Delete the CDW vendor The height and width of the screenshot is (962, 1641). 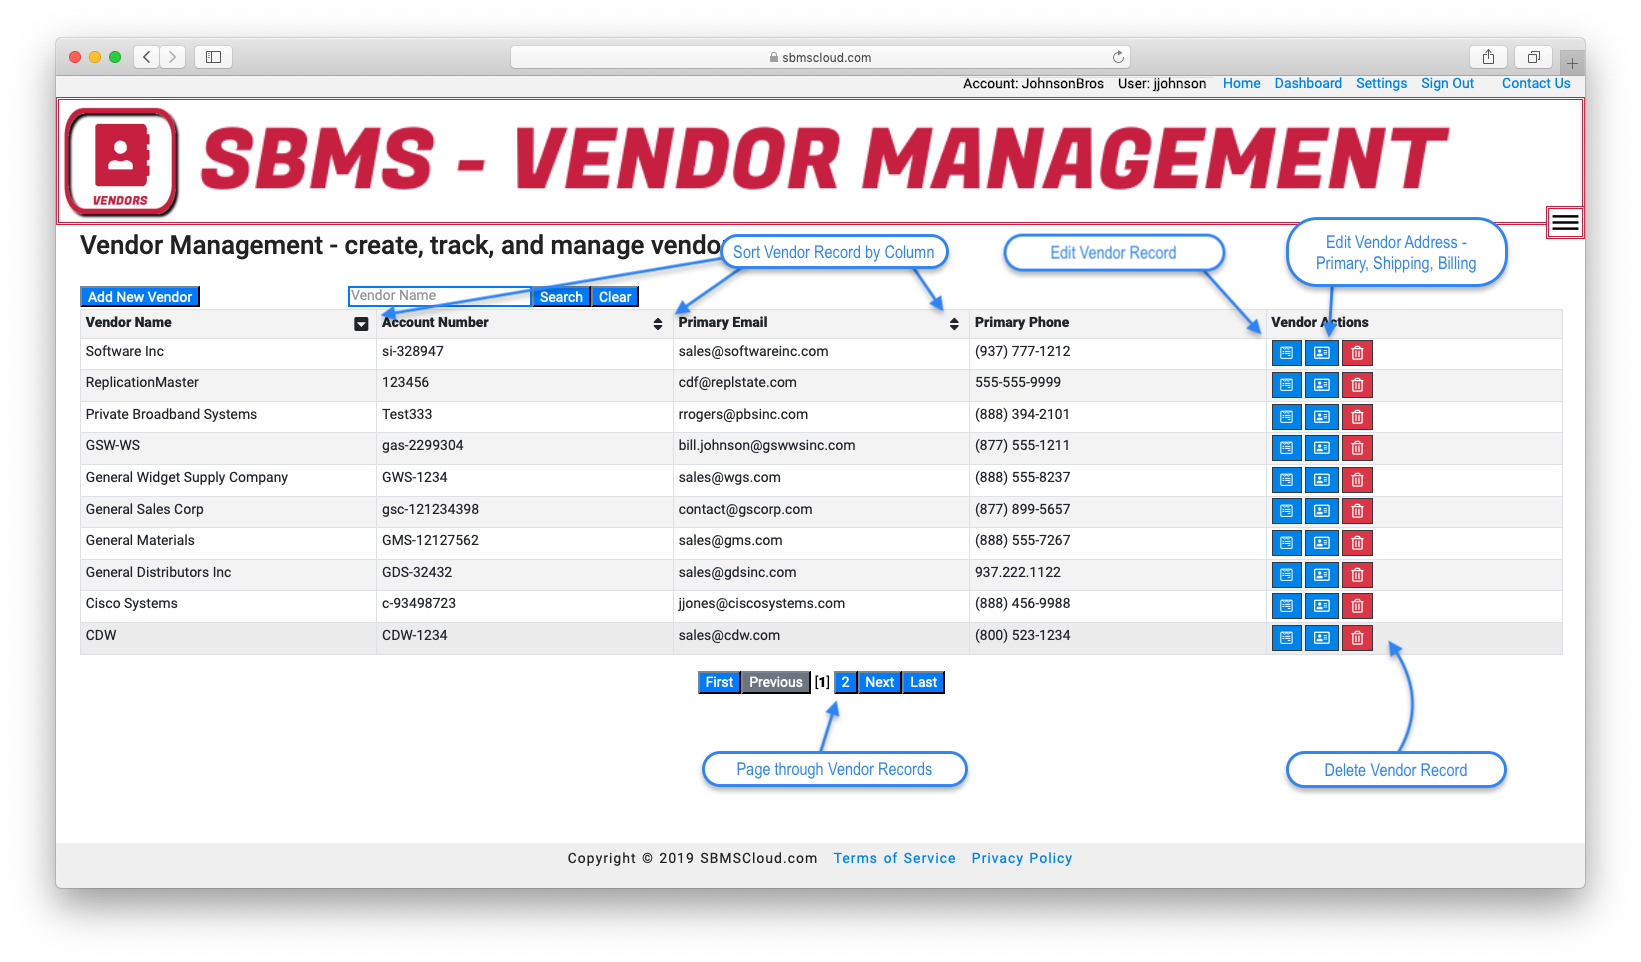coord(1357,638)
